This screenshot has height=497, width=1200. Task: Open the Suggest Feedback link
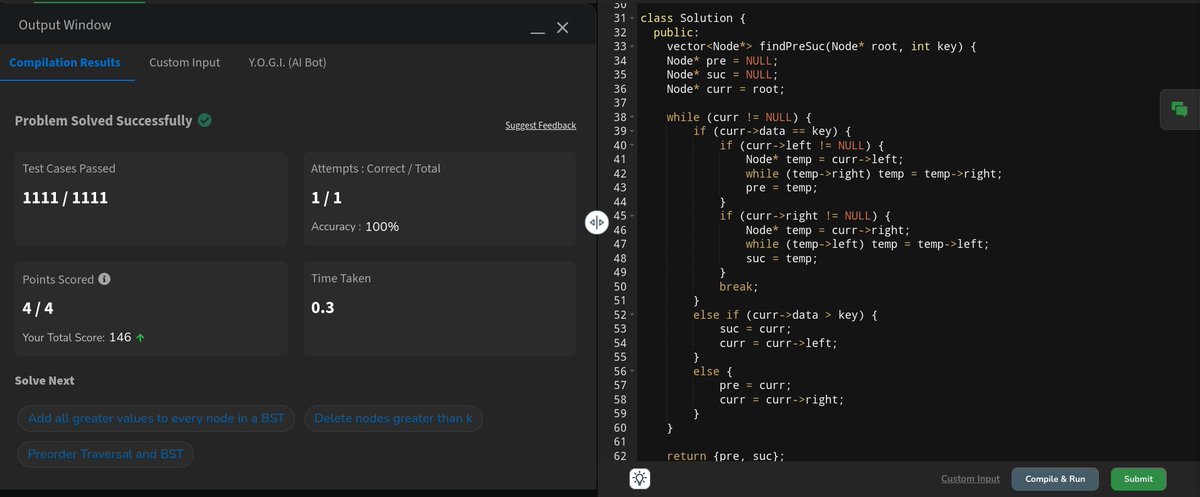541,125
